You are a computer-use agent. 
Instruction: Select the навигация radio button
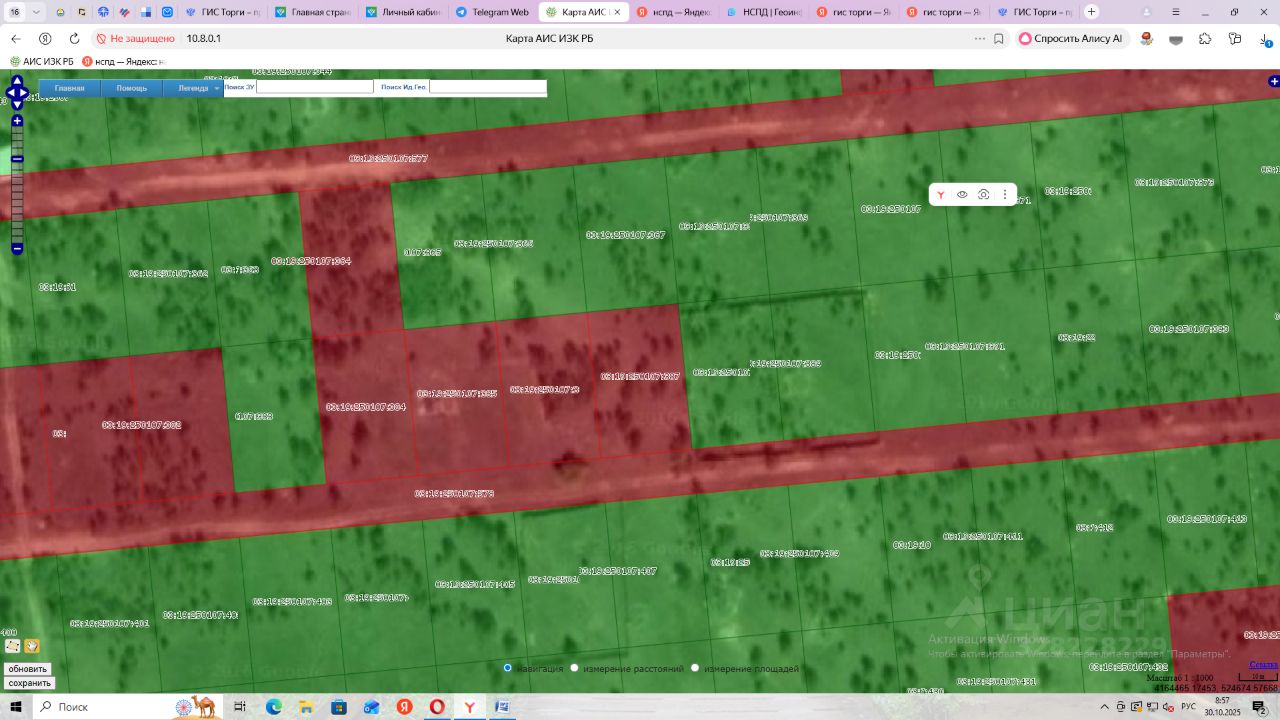(508, 668)
